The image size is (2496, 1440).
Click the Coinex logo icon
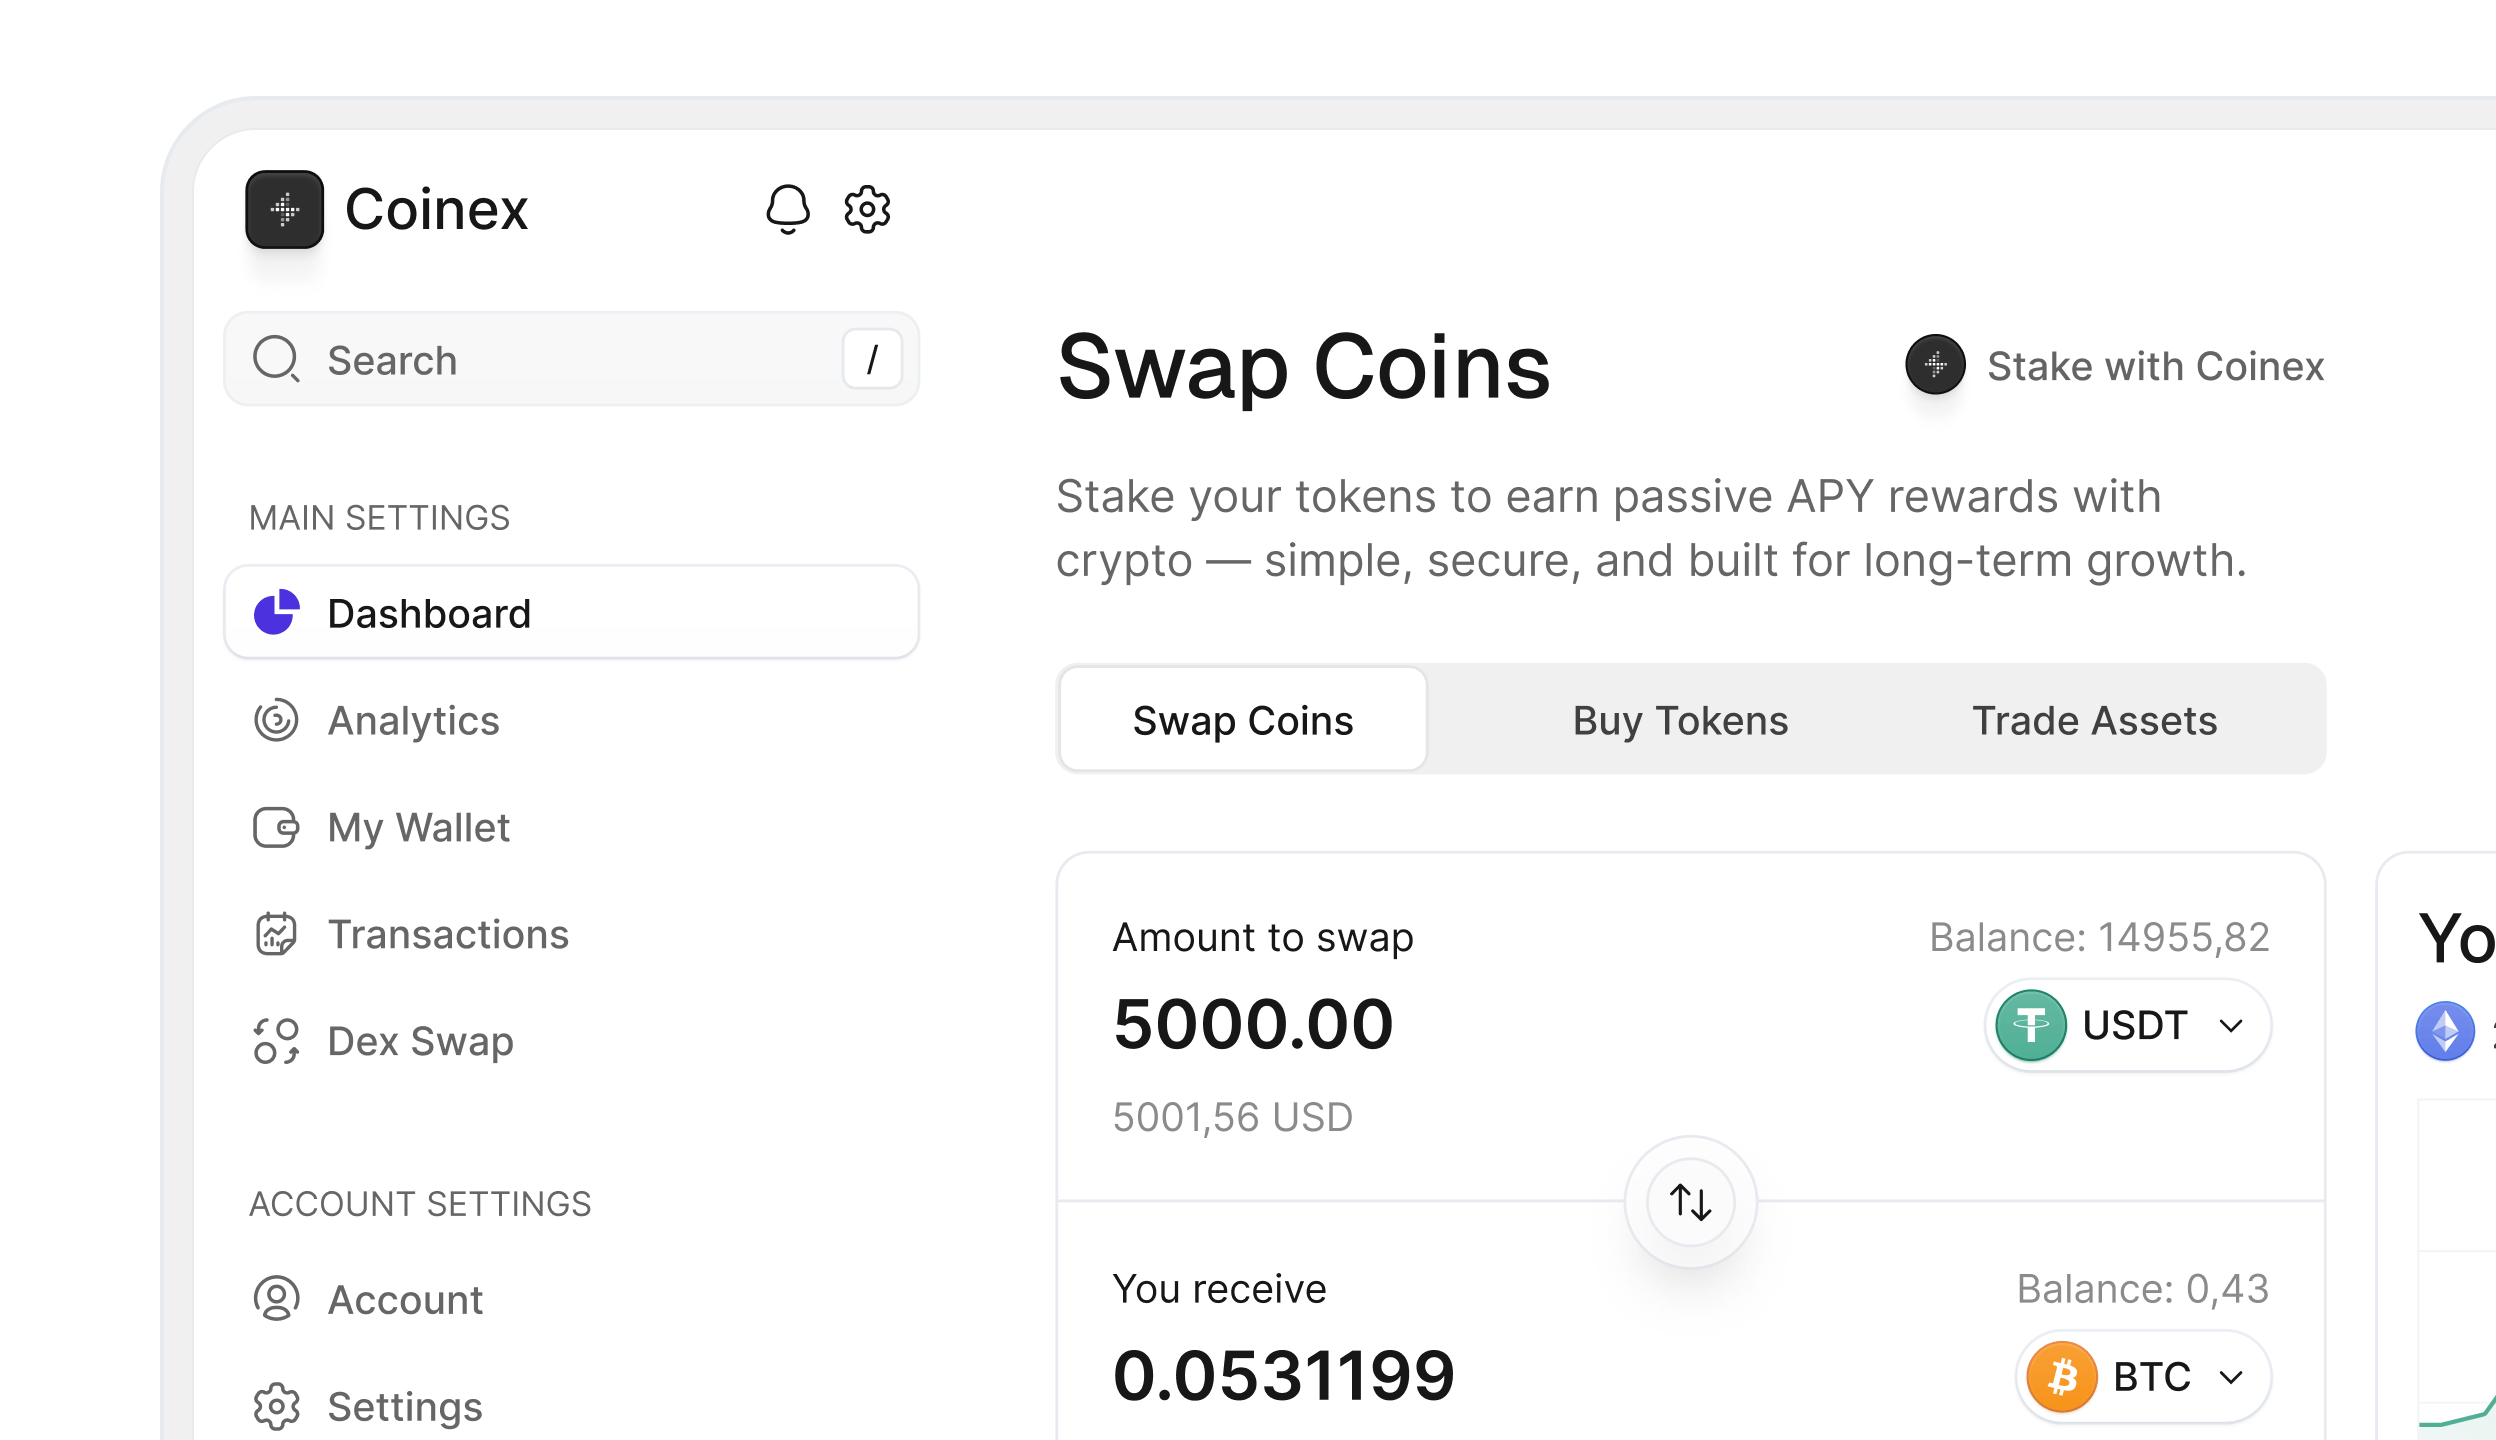point(285,209)
